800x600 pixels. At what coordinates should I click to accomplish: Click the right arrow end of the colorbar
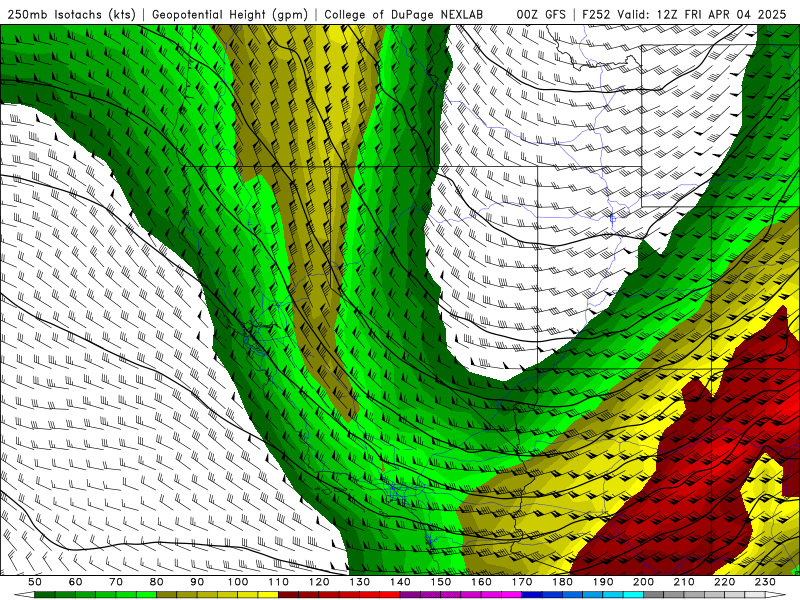(776, 595)
